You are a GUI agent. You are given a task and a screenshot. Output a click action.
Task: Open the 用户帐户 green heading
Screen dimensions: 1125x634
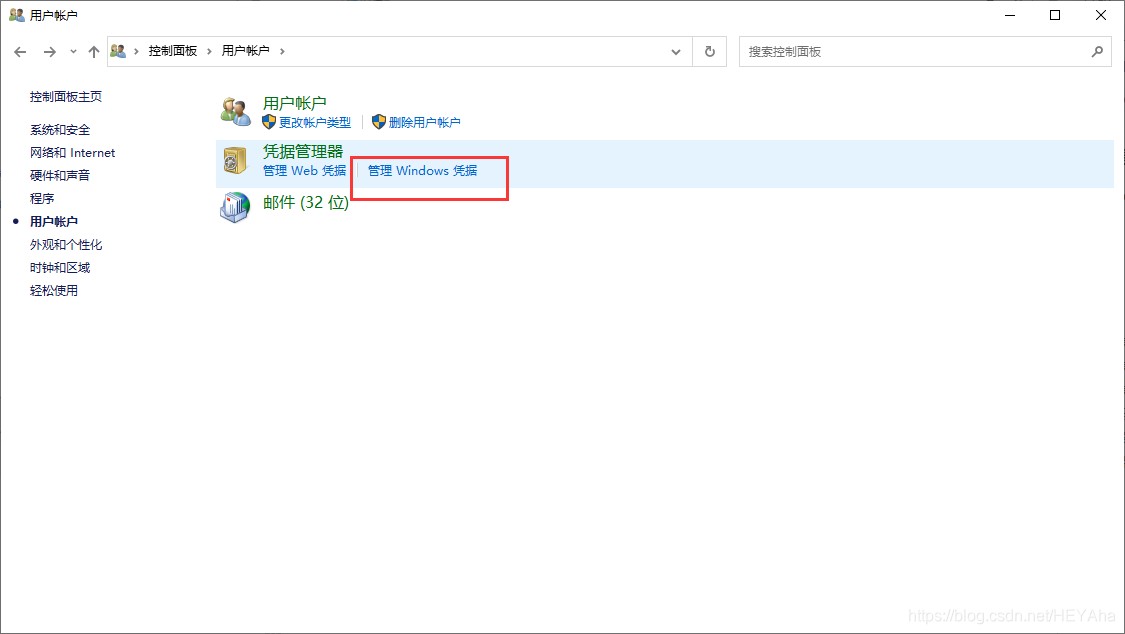coord(294,103)
